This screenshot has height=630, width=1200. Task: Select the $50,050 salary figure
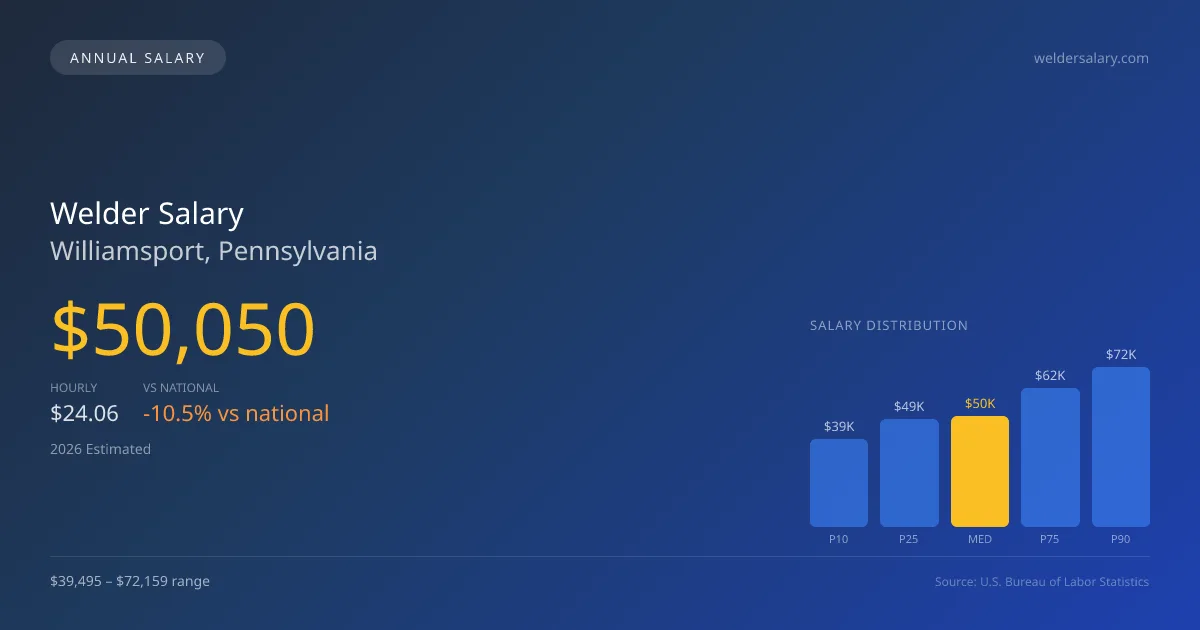(x=183, y=330)
